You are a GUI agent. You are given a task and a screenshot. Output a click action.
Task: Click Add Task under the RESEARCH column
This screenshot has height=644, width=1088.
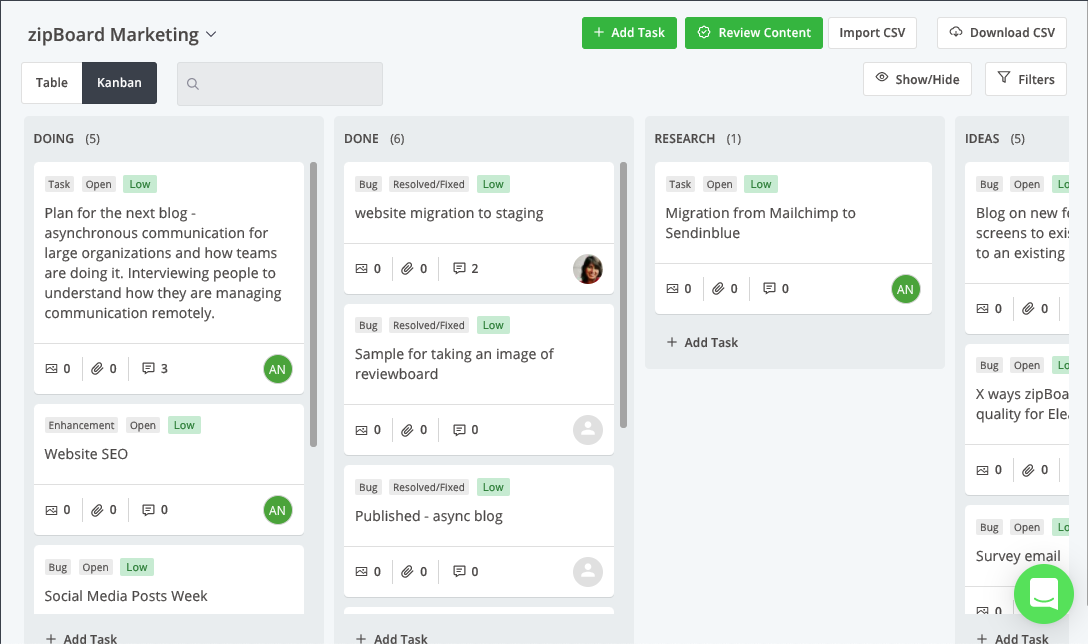pyautogui.click(x=702, y=342)
